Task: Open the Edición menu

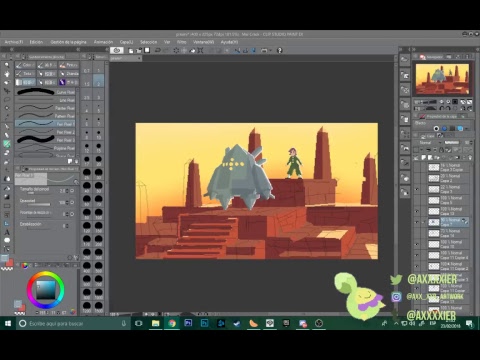Action: [36, 42]
